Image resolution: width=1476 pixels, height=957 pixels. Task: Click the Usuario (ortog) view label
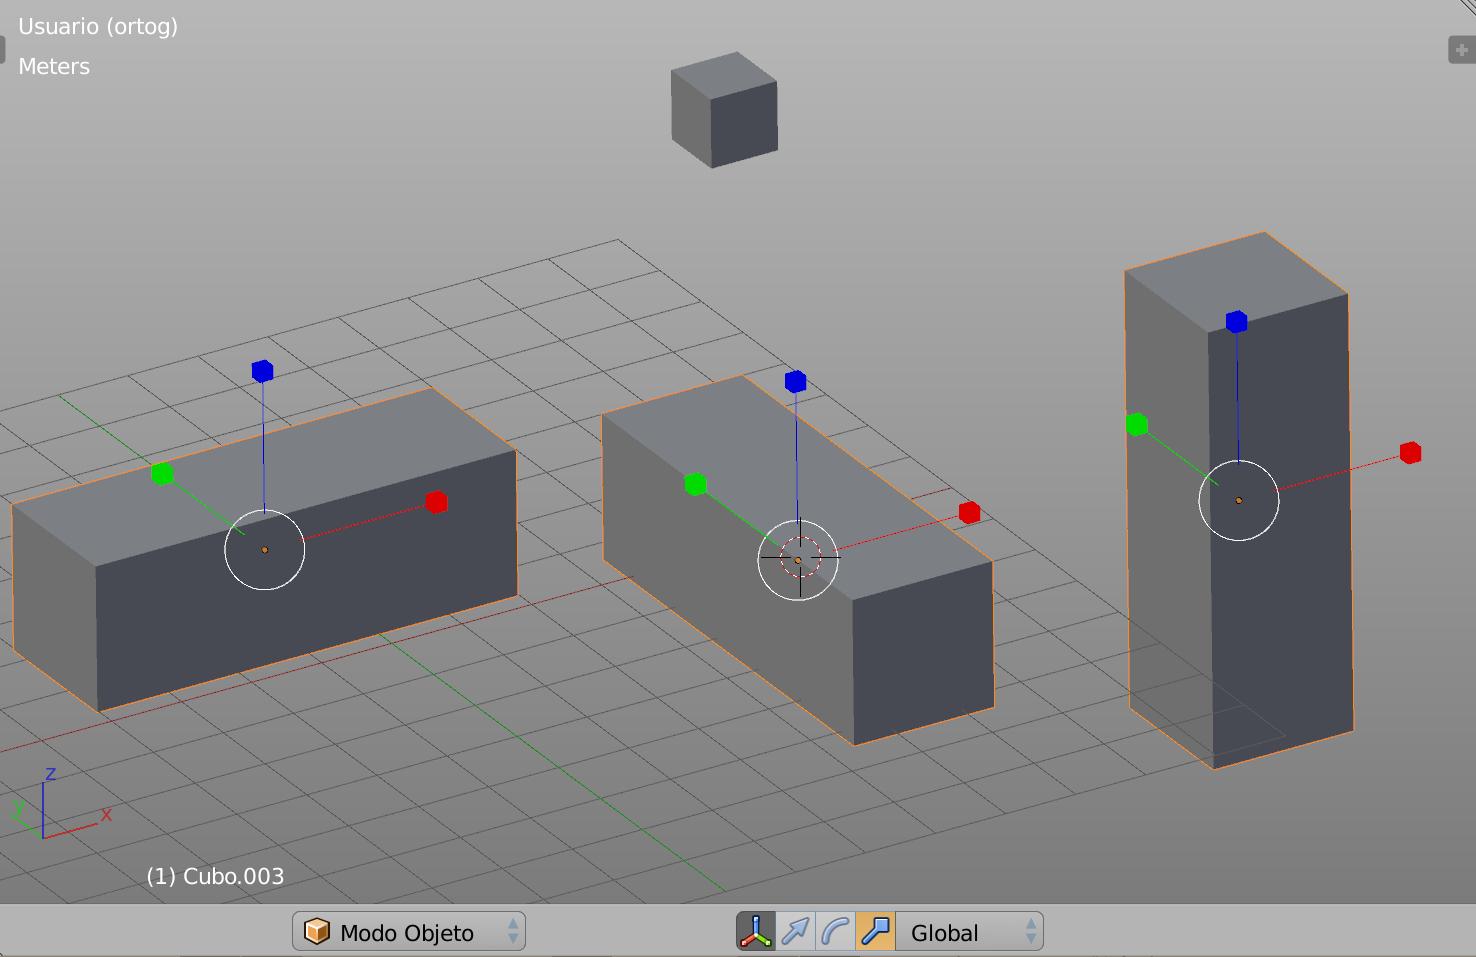[x=98, y=27]
